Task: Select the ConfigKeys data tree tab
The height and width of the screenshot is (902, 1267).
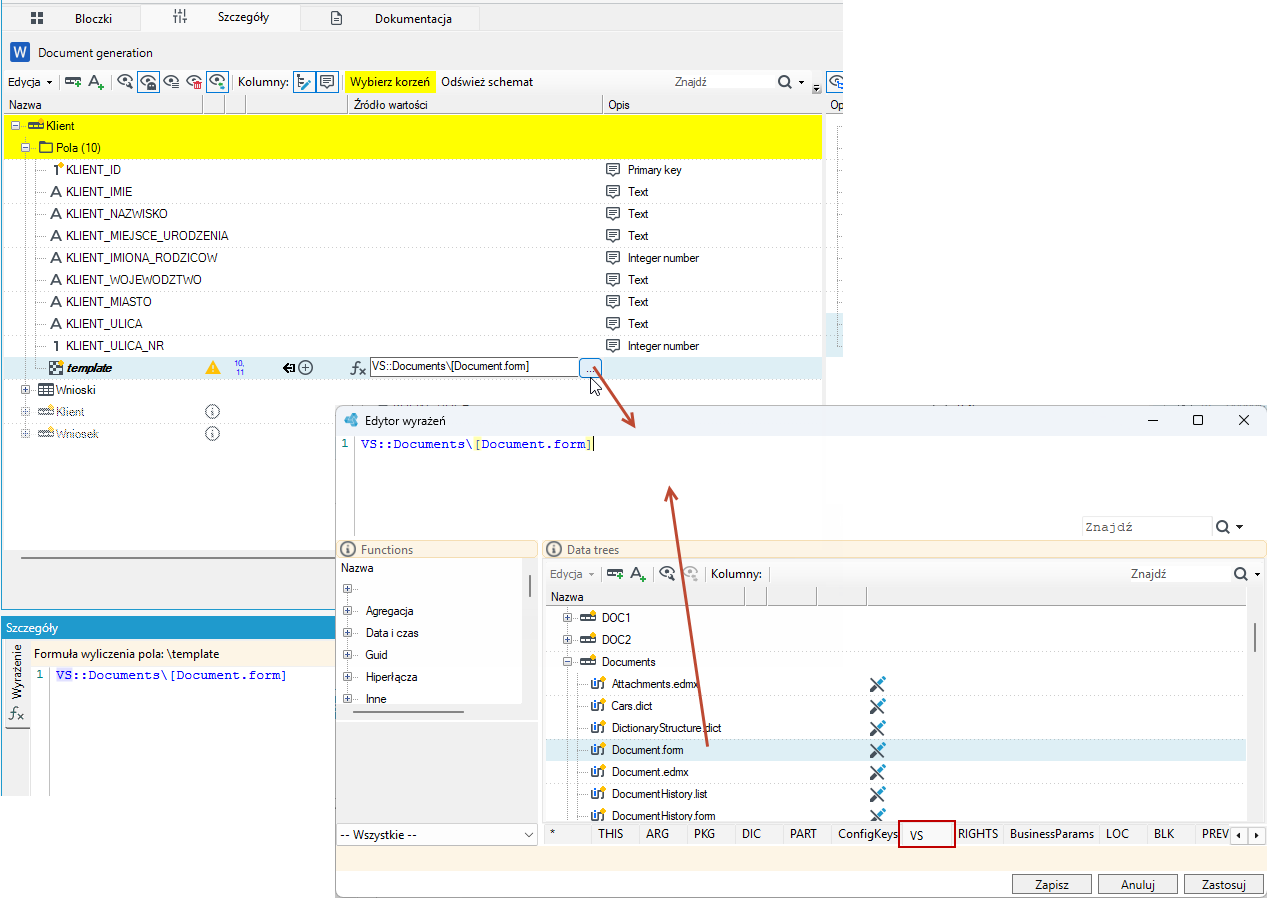Action: pyautogui.click(x=867, y=834)
